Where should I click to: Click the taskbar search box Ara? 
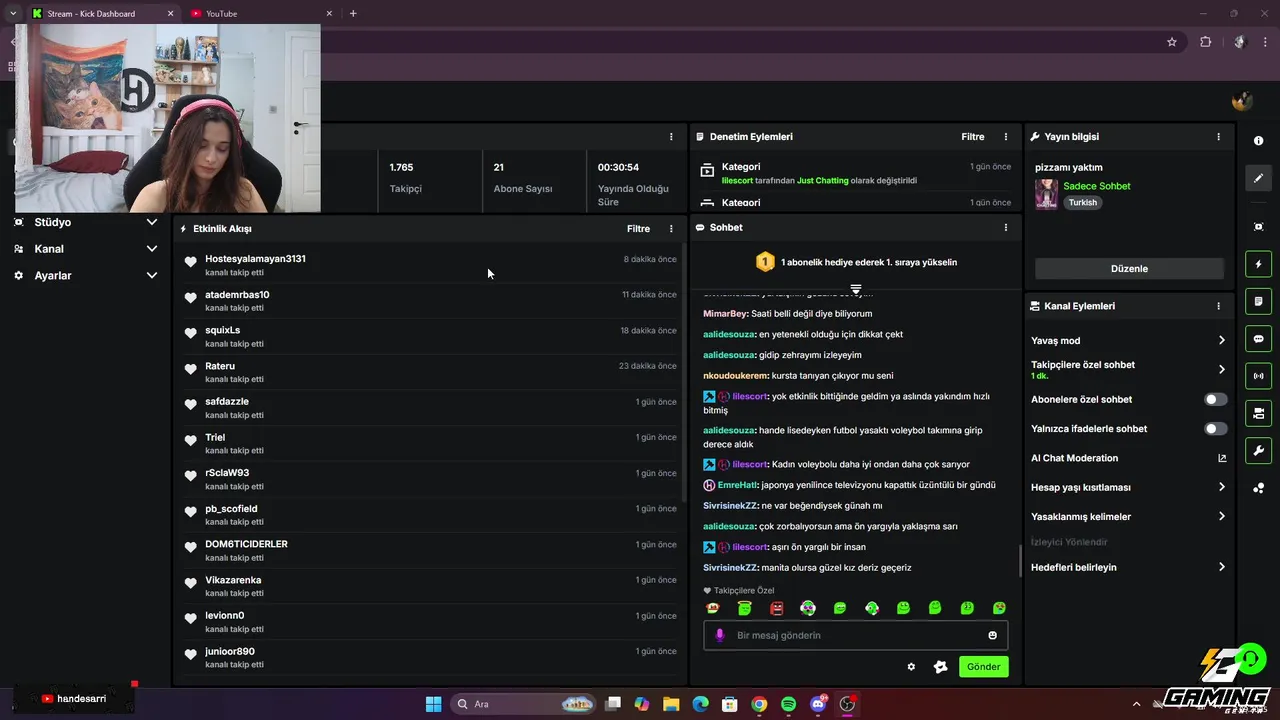pyautogui.click(x=524, y=704)
